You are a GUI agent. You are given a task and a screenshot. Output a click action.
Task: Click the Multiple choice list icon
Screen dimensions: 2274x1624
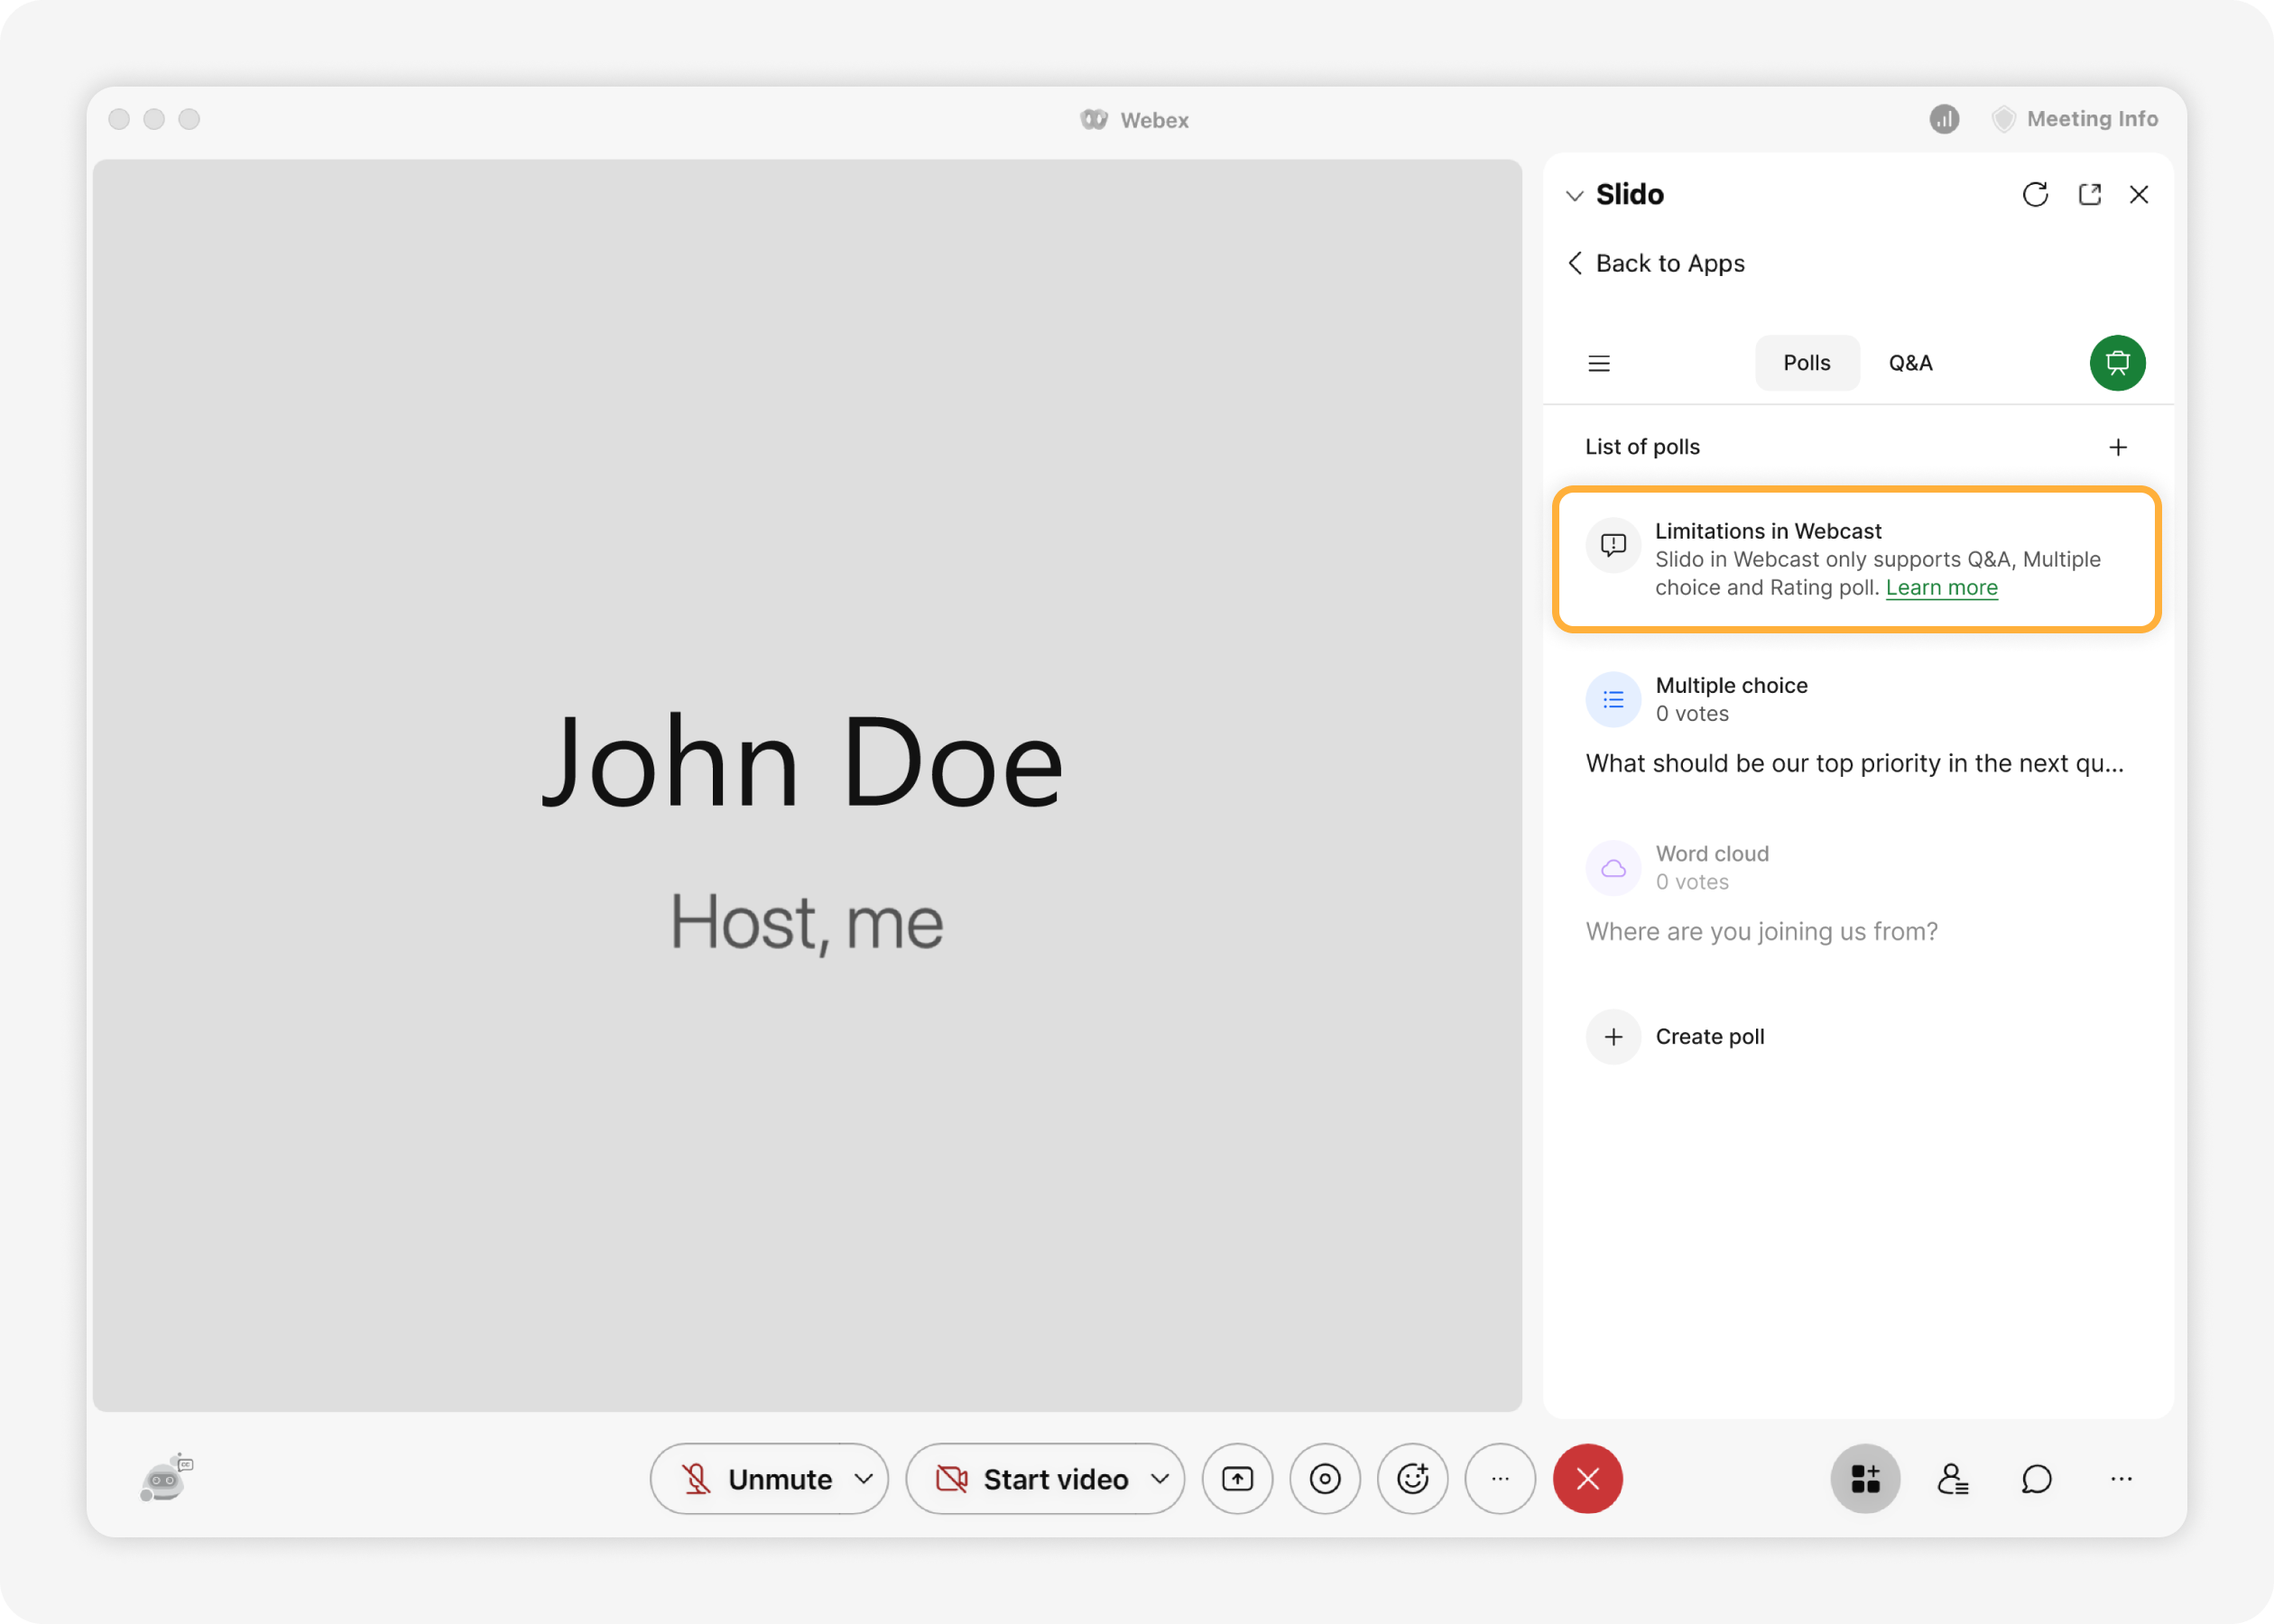[x=1613, y=700]
